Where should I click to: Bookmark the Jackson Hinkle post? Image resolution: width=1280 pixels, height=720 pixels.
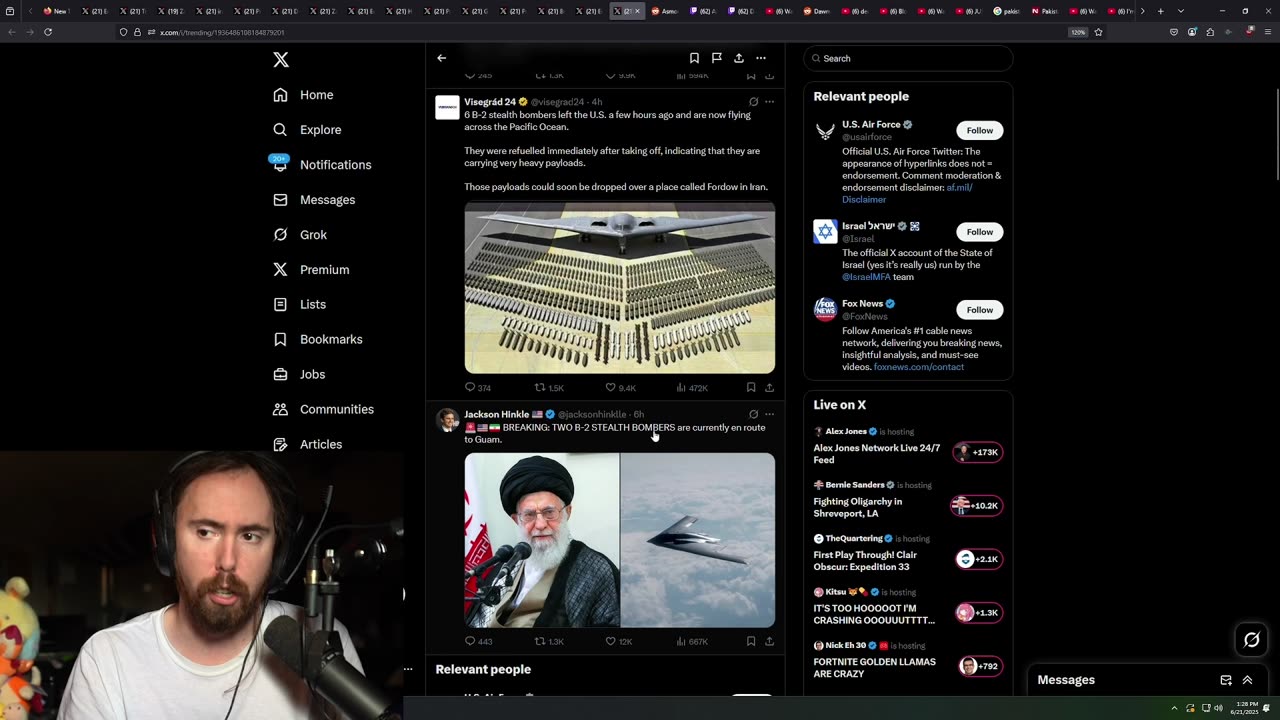(x=751, y=642)
